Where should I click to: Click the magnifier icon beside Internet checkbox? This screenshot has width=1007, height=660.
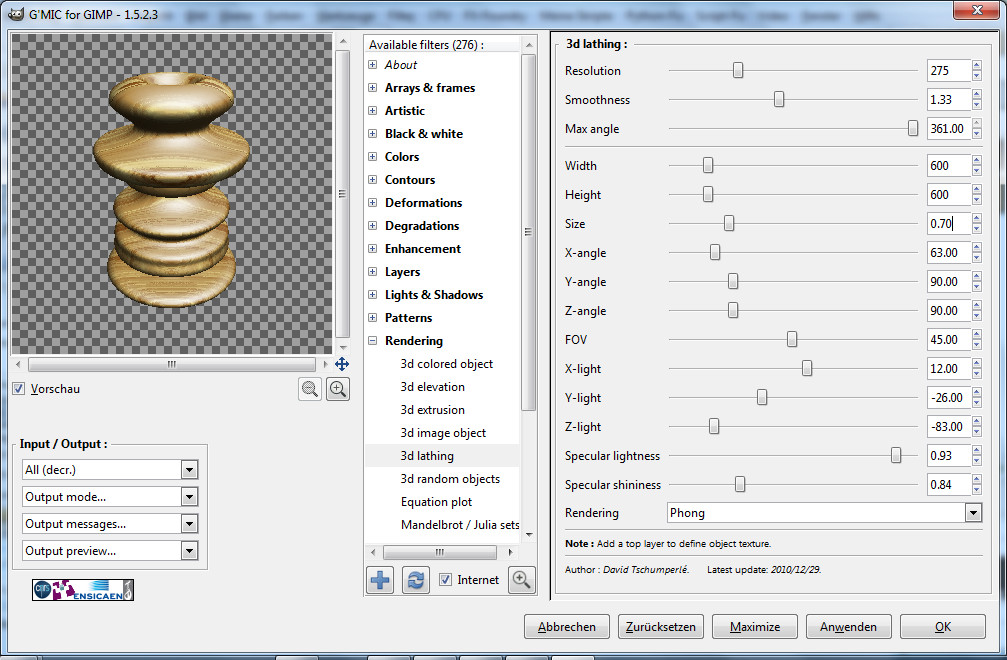(521, 580)
